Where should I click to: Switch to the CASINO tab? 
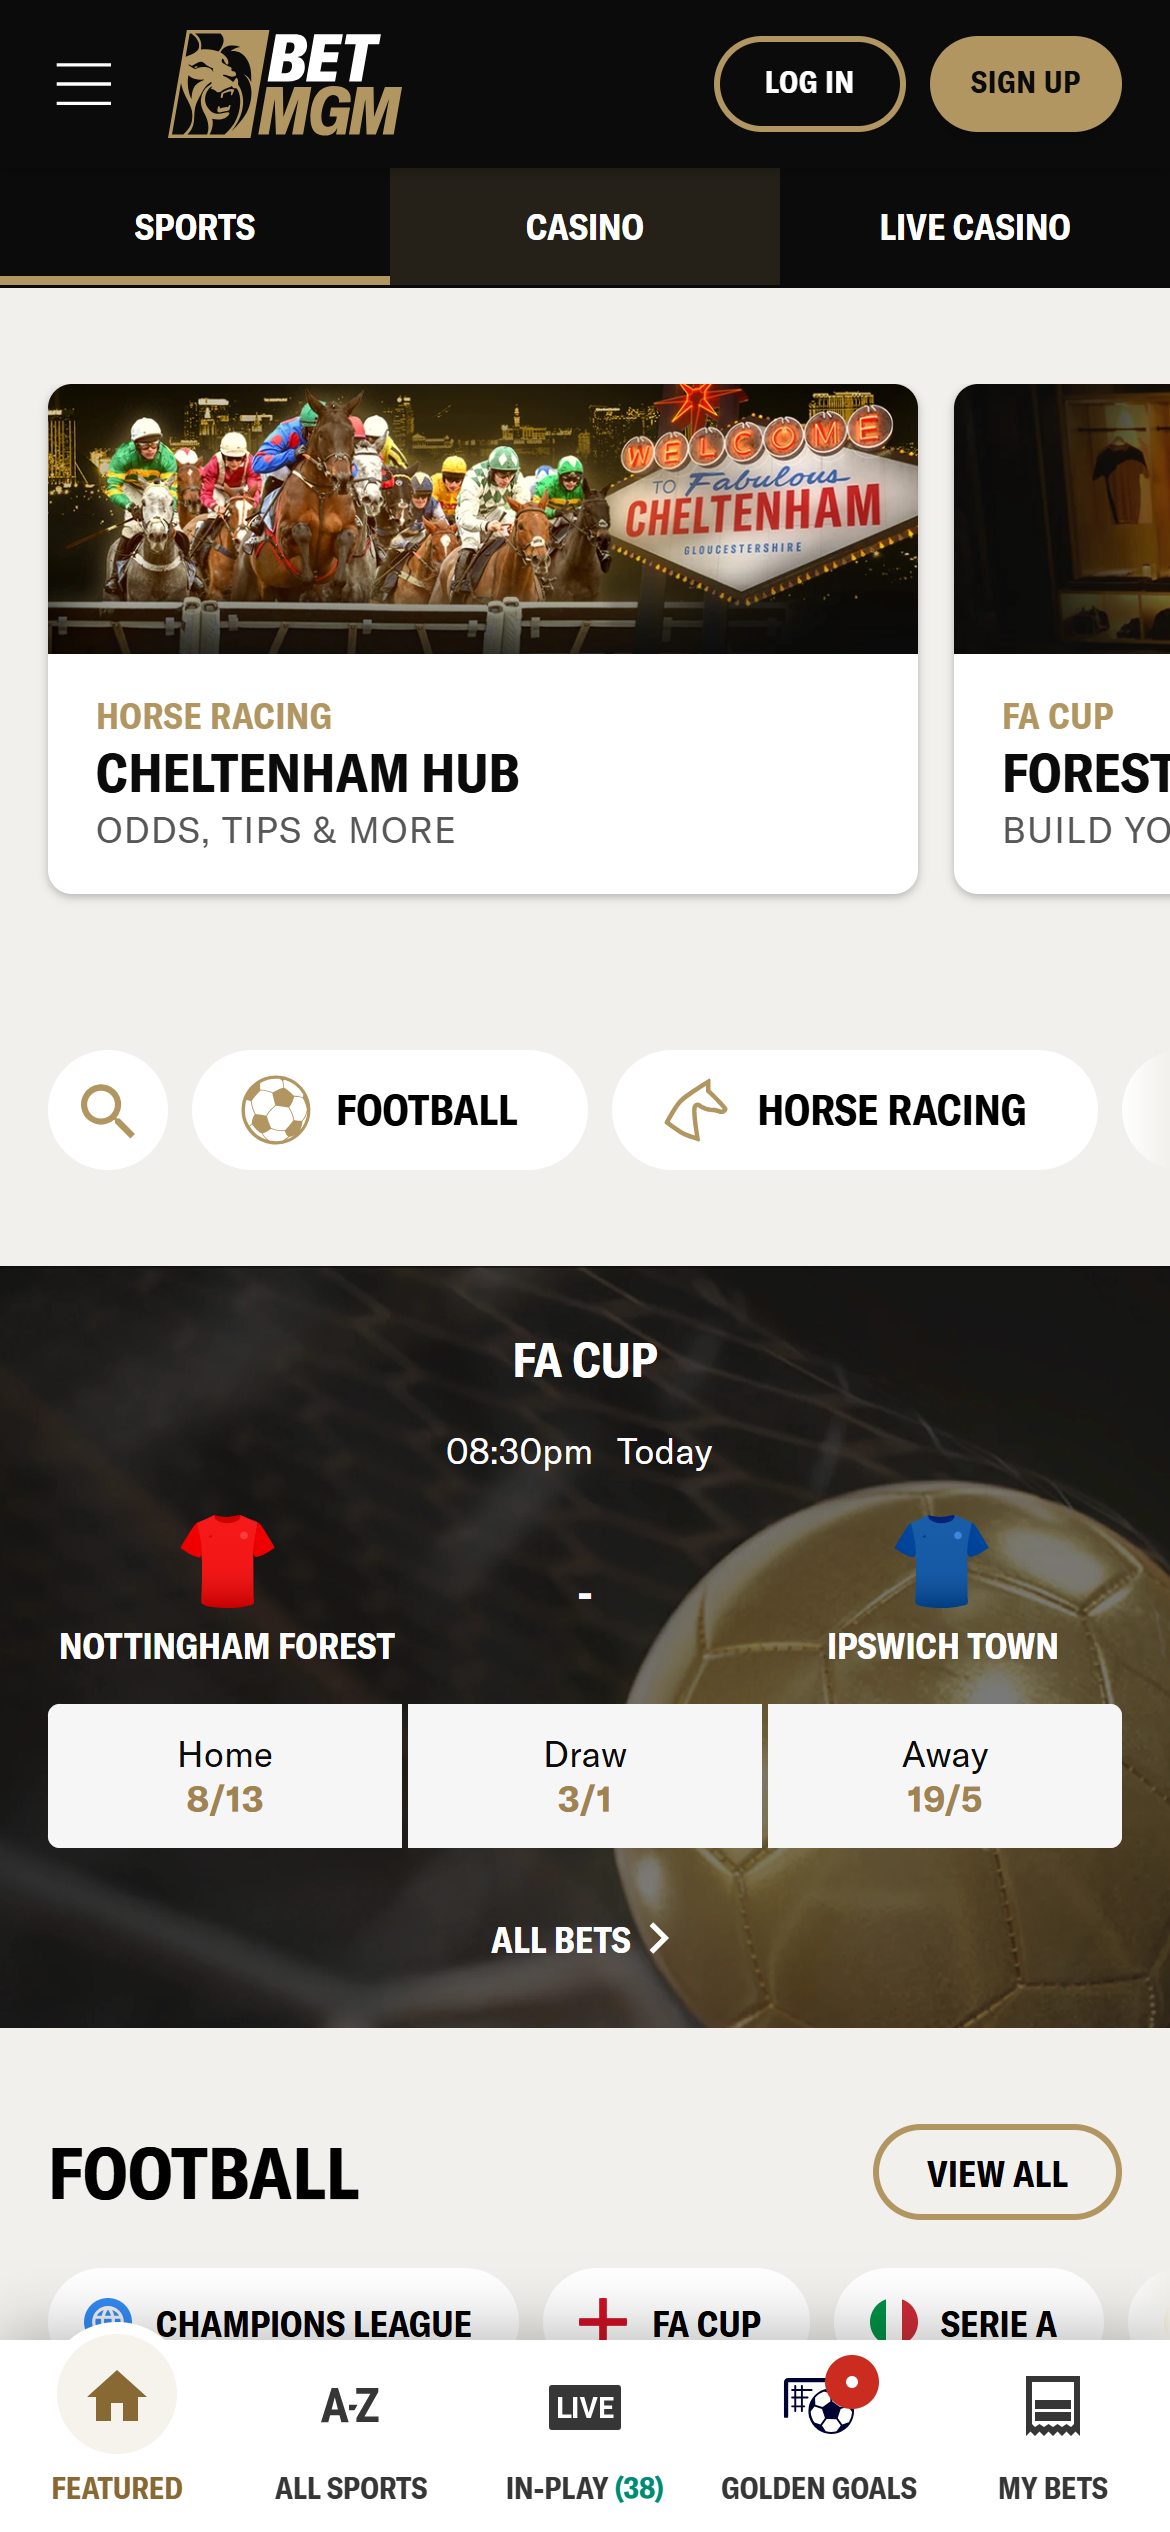pos(584,227)
